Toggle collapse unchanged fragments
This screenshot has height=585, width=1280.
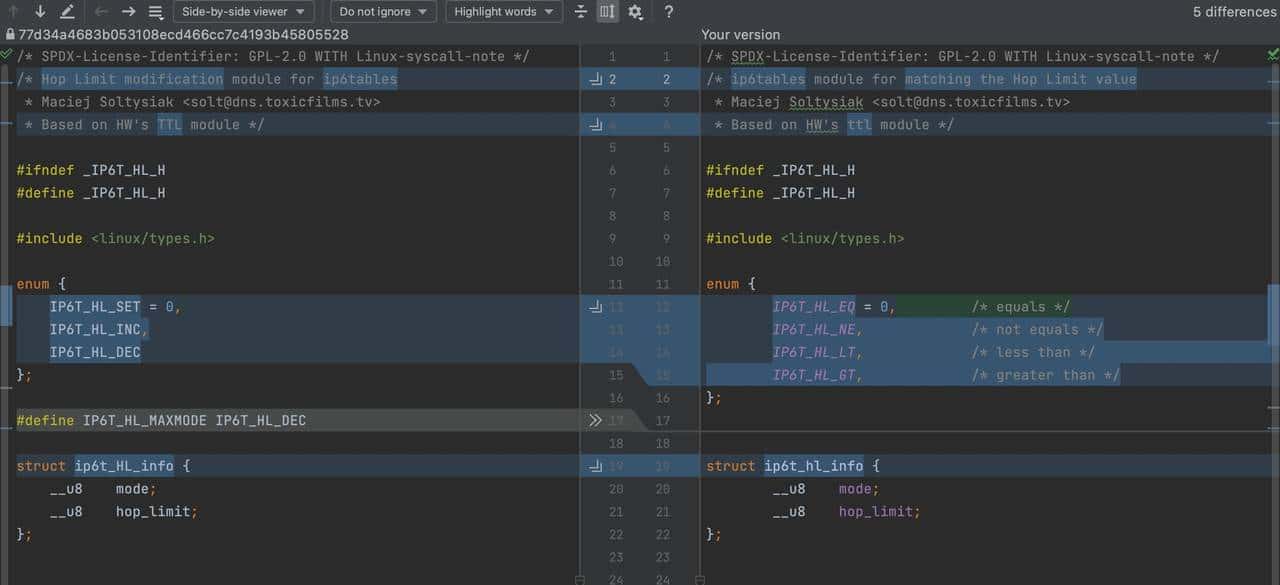pos(579,11)
